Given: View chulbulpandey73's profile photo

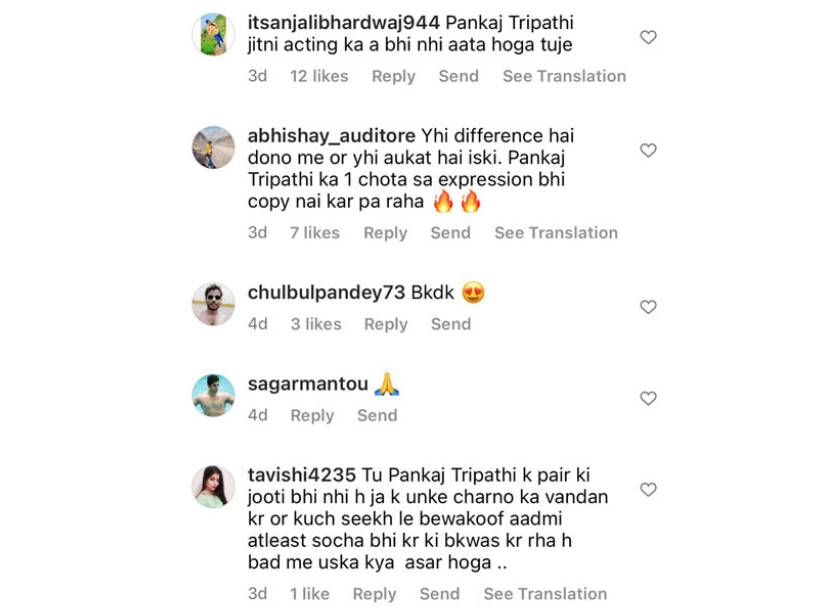Looking at the screenshot, I should coord(213,304).
